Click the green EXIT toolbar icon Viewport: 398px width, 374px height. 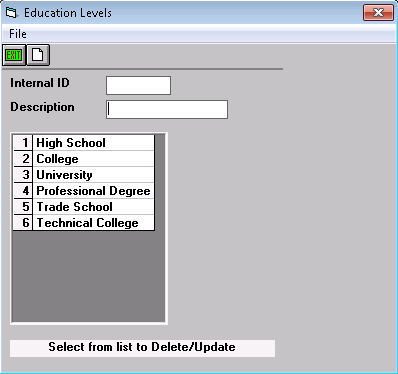click(14, 55)
